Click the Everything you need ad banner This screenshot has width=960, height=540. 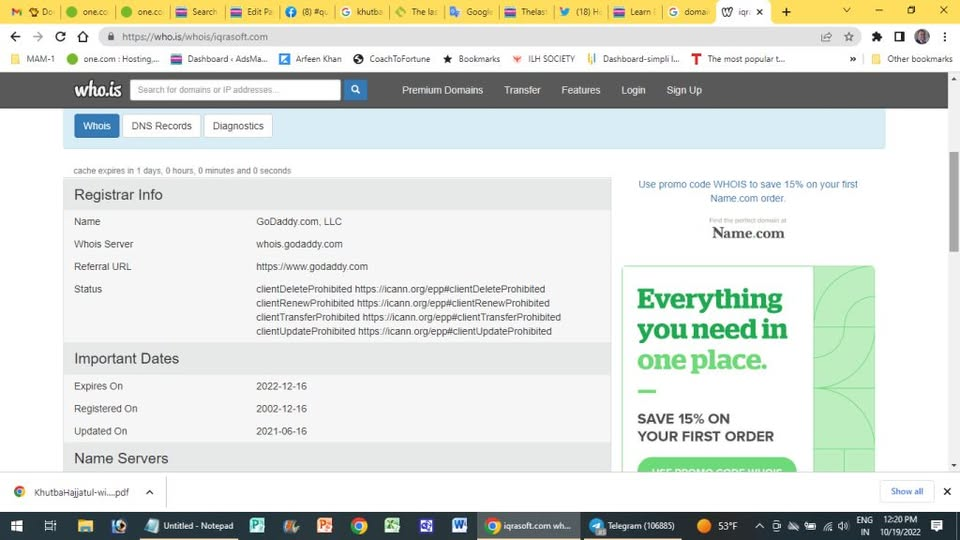coord(748,369)
